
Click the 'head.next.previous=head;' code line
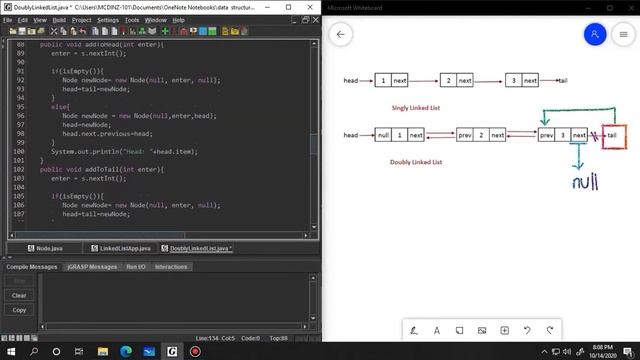pyautogui.click(x=107, y=134)
